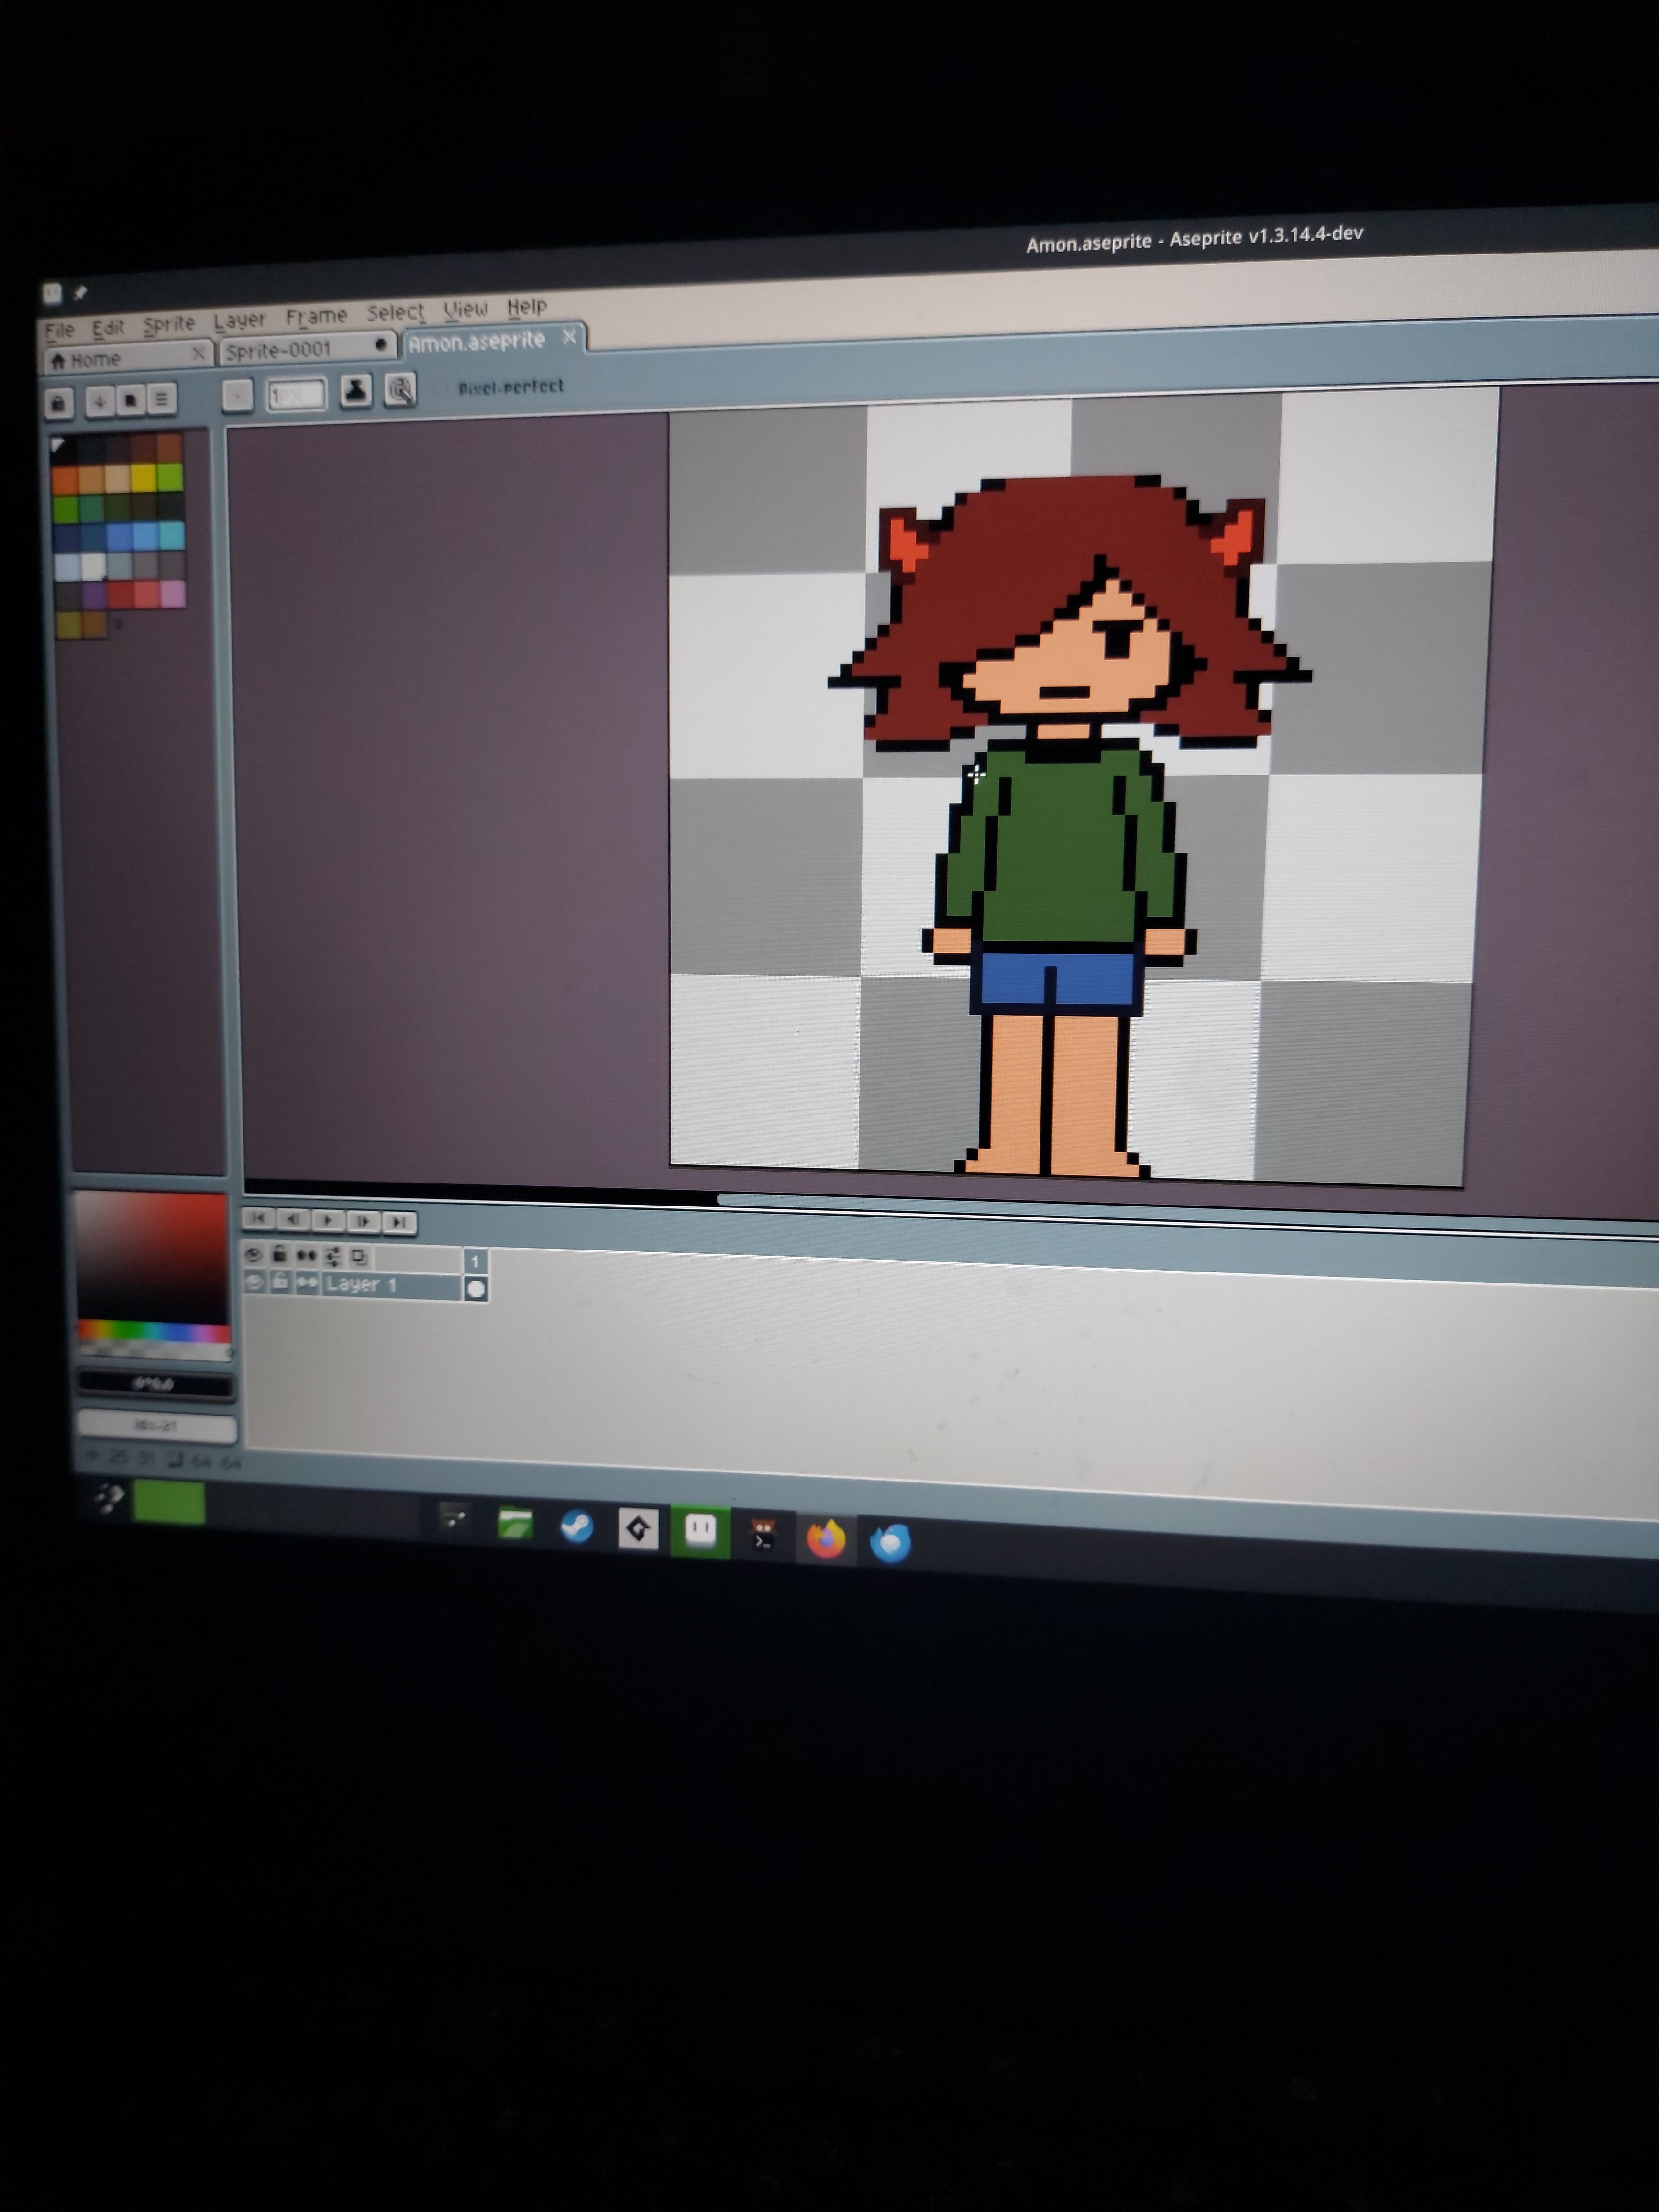The width and height of the screenshot is (1659, 2212).
Task: Pick the dark navy blue palette swatch
Action: point(66,538)
